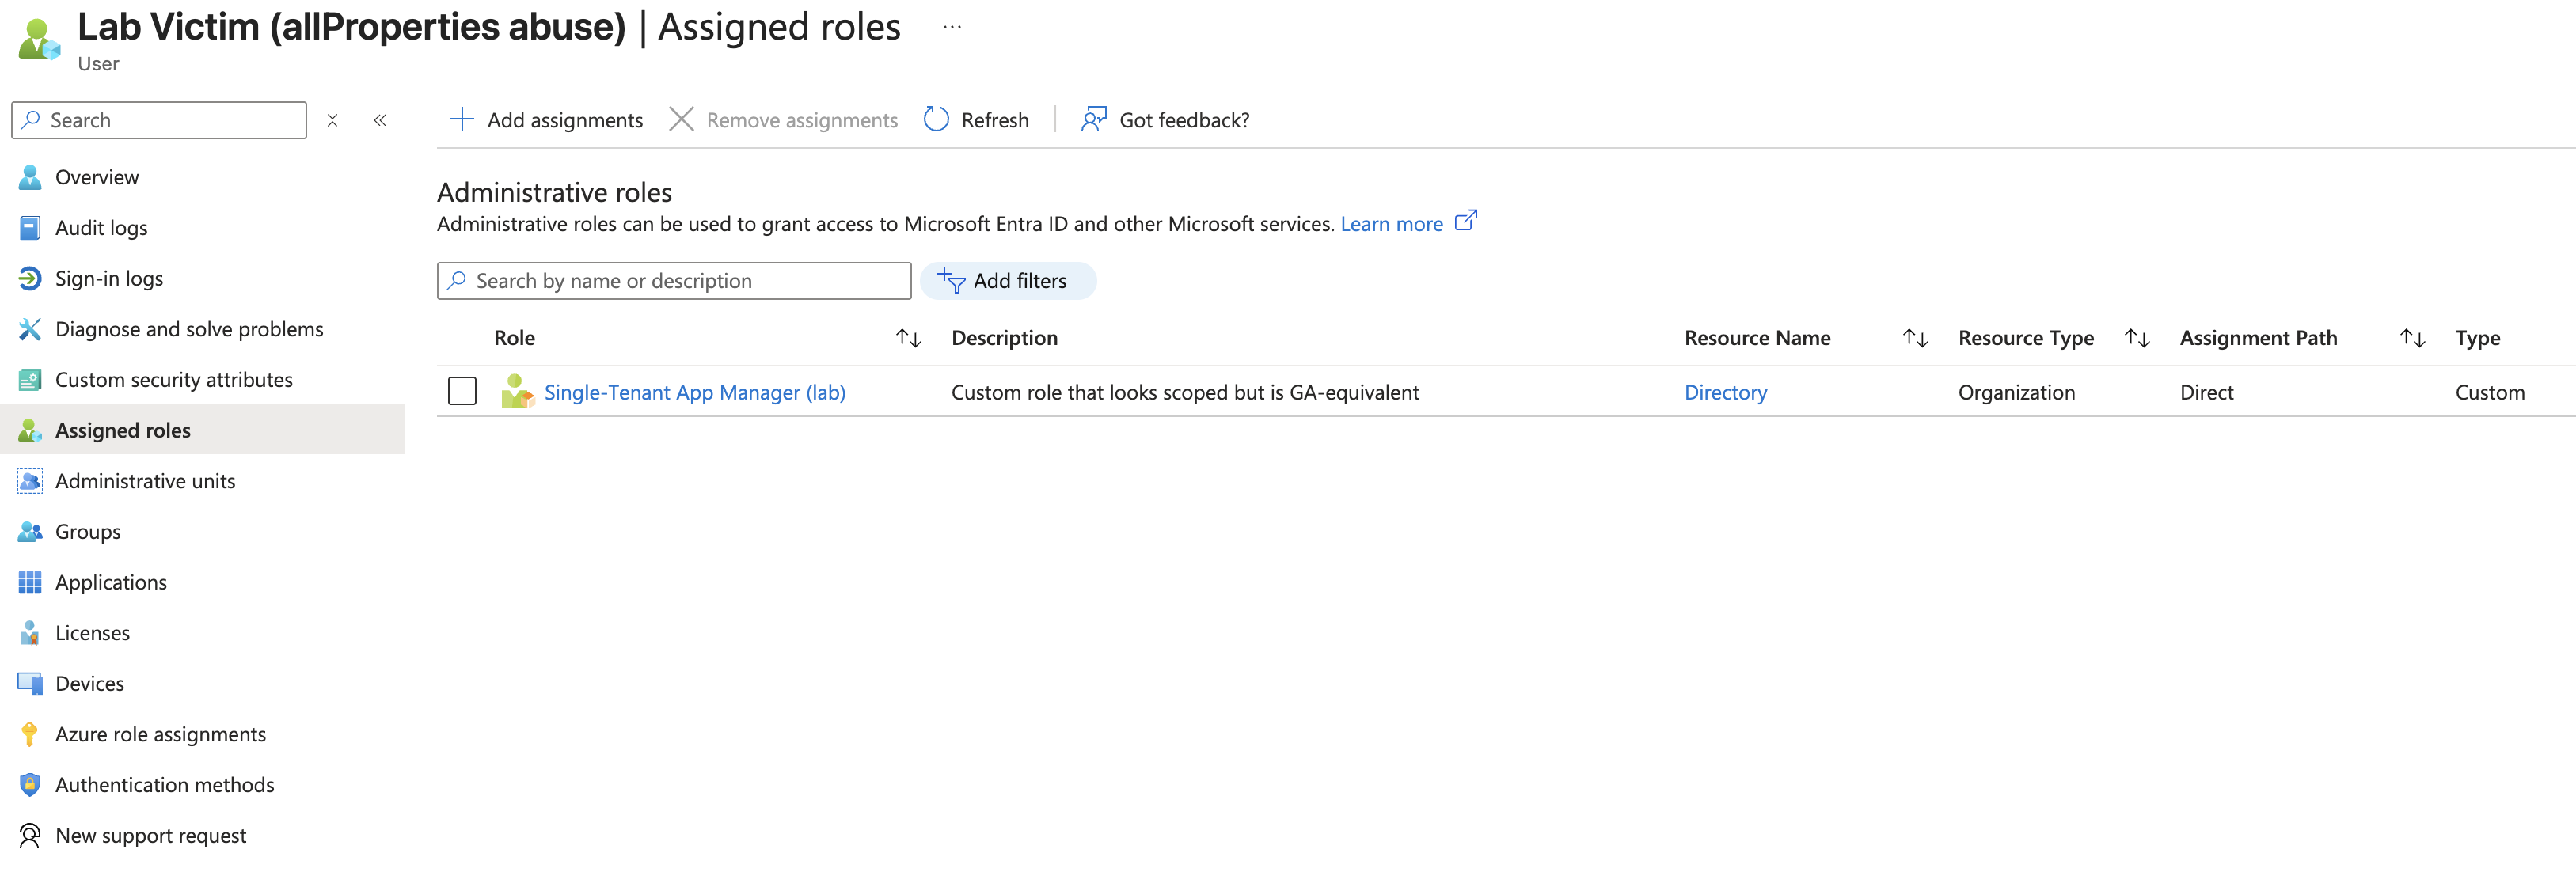Screen dimensions: 2576x872
Task: Click the Type column header
Action: tap(2477, 338)
